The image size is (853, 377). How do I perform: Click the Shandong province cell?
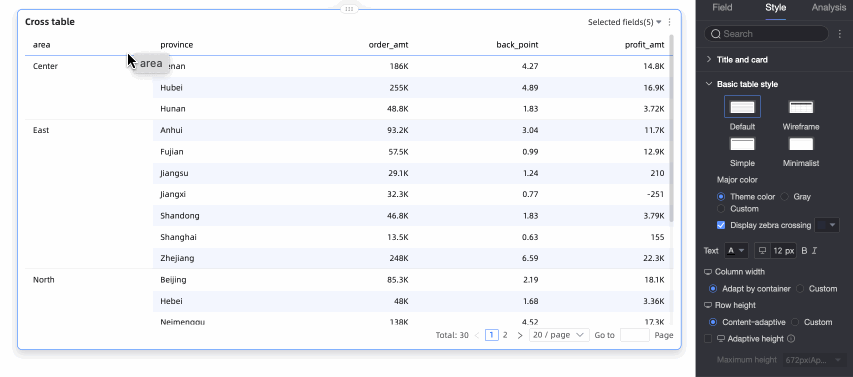coord(180,215)
